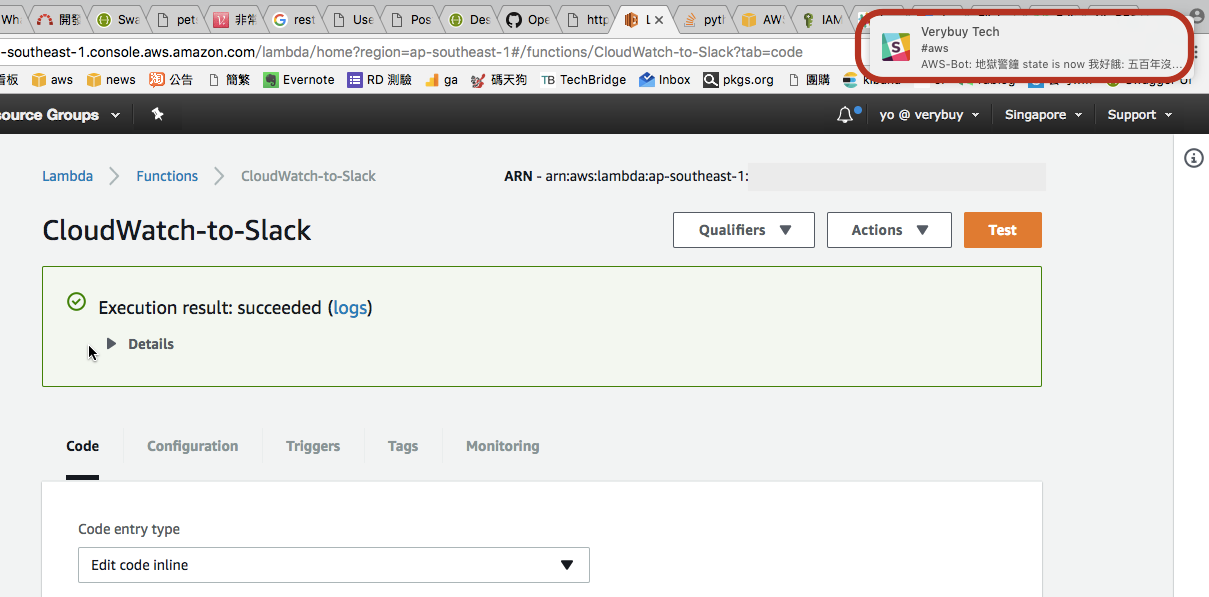The image size is (1209, 597).
Task: Switch to the GitHub browser tab
Action: [527, 20]
